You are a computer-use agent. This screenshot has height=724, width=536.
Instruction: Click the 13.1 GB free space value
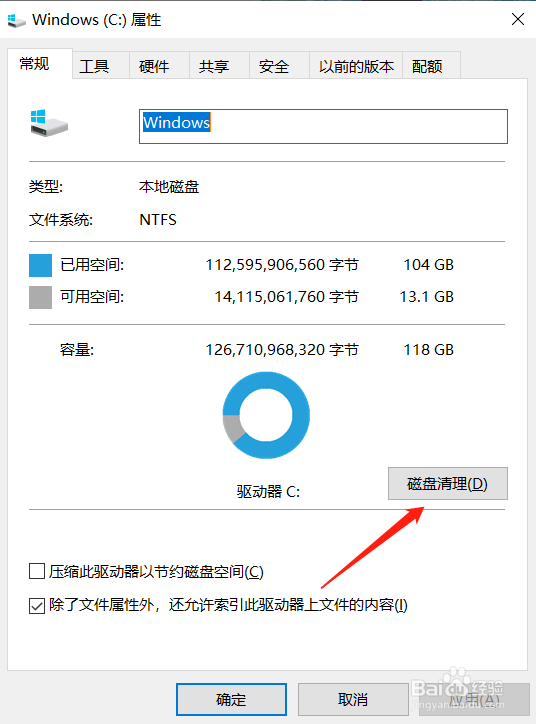[x=427, y=297]
